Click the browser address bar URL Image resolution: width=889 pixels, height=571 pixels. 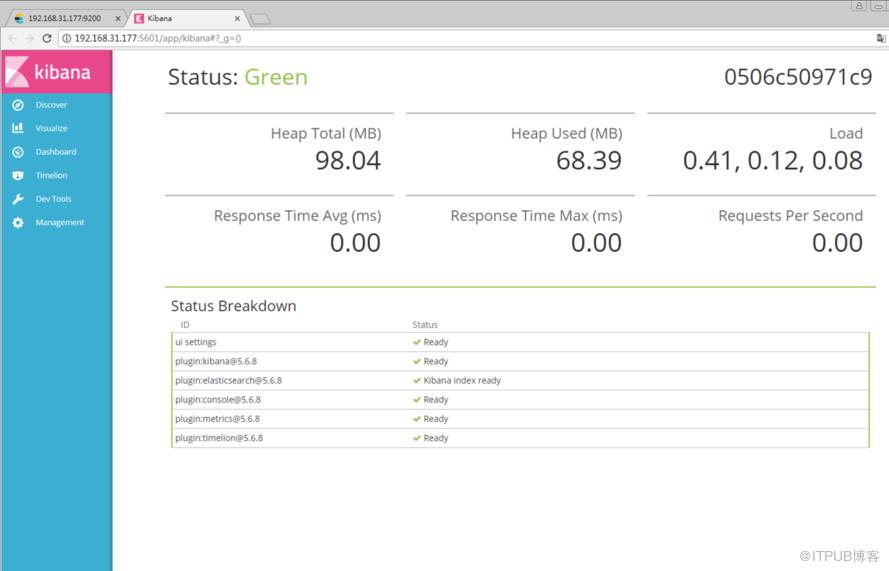point(158,38)
